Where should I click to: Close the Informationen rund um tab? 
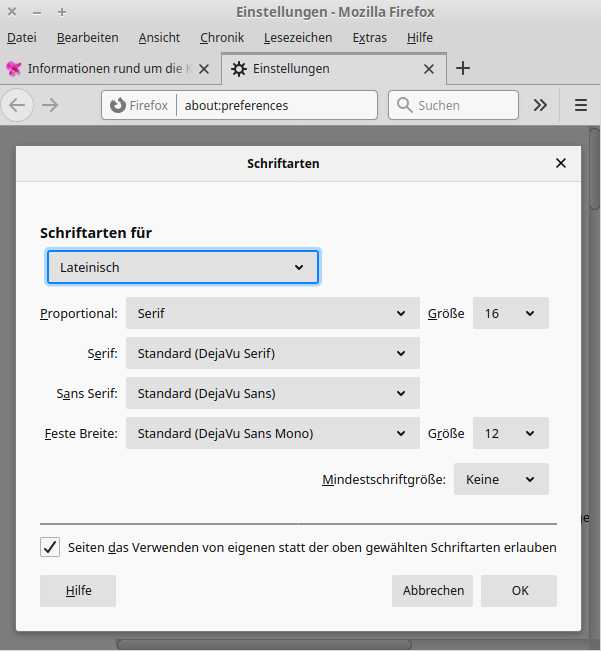click(204, 69)
